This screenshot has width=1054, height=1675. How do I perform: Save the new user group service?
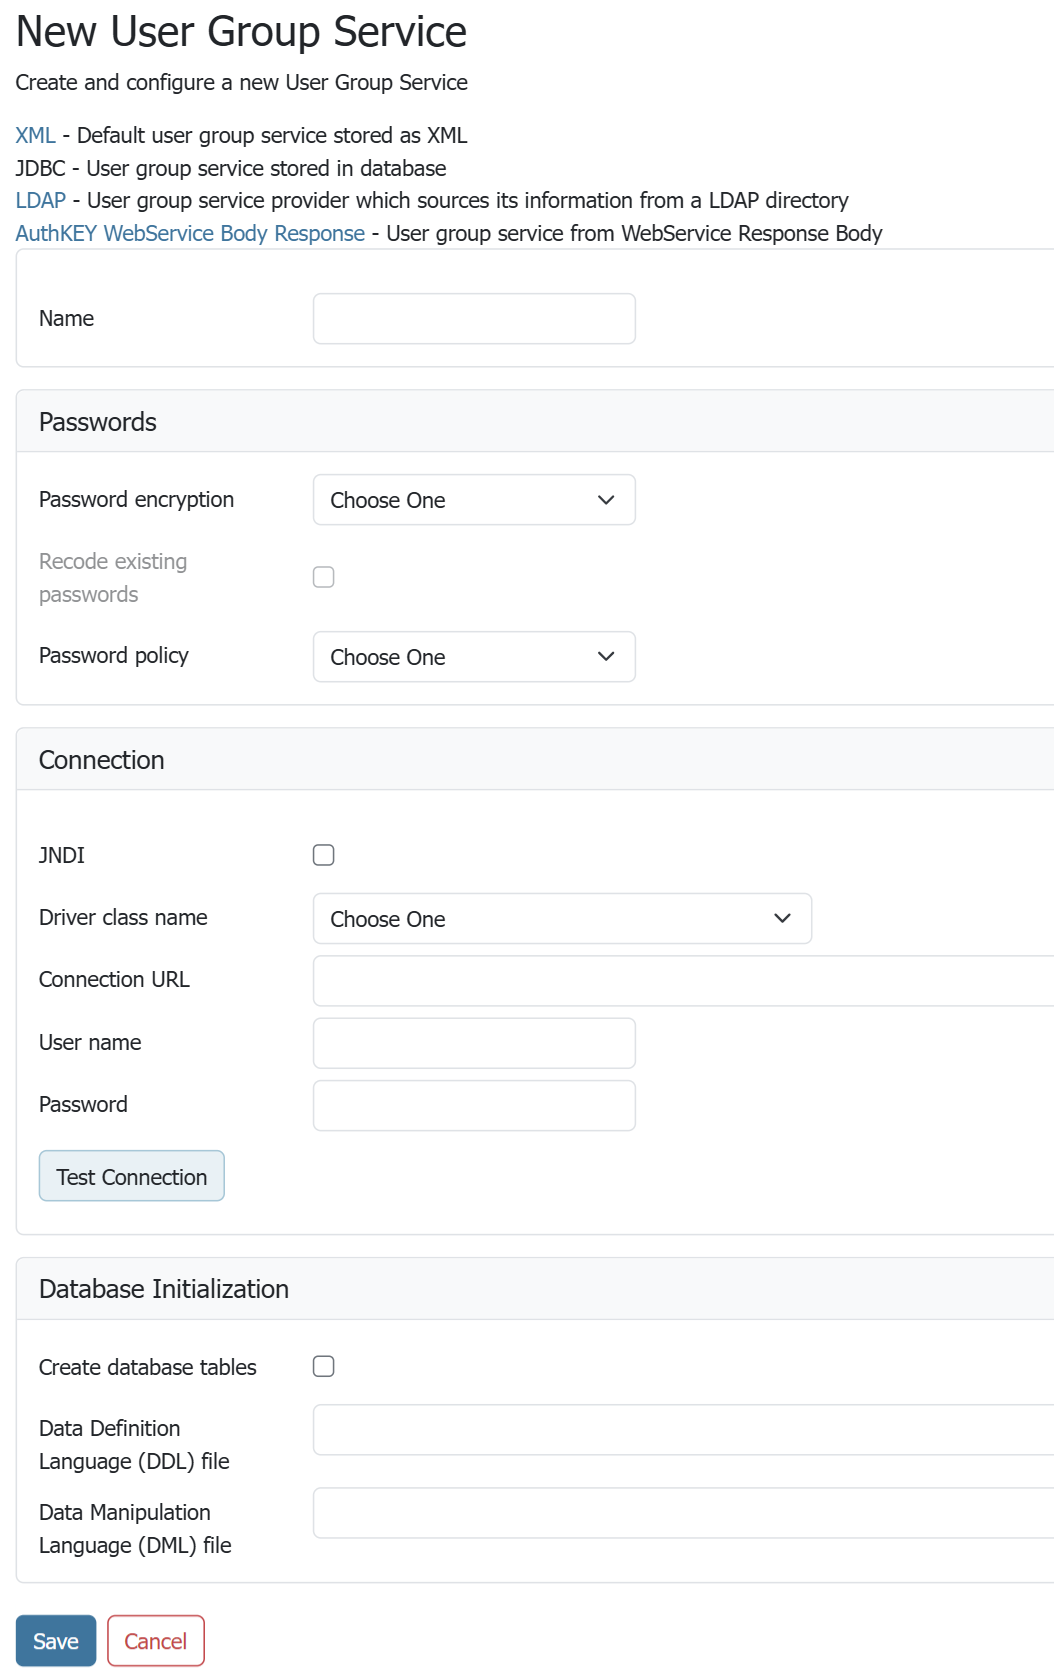pyautogui.click(x=56, y=1641)
